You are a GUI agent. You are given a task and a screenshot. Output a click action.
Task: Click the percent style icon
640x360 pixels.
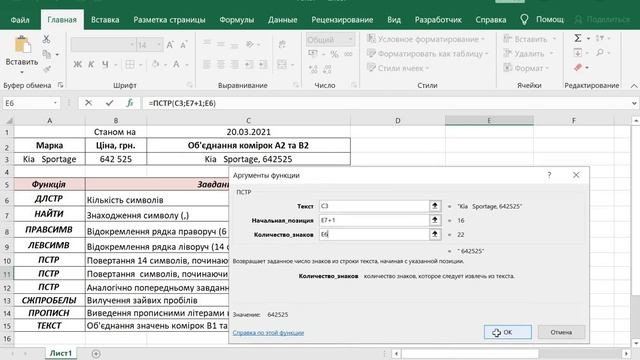click(x=334, y=54)
